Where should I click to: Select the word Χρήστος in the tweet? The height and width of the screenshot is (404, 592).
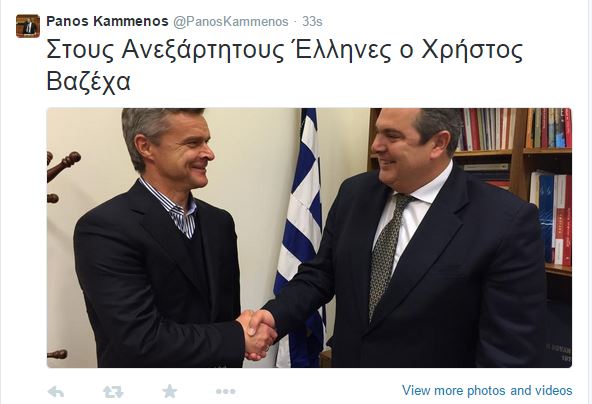(x=472, y=50)
